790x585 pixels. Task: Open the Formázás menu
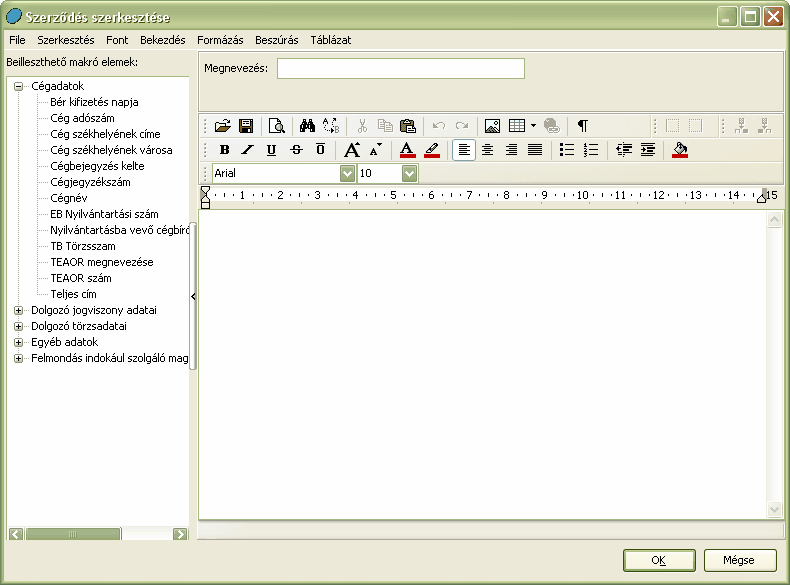coord(220,40)
